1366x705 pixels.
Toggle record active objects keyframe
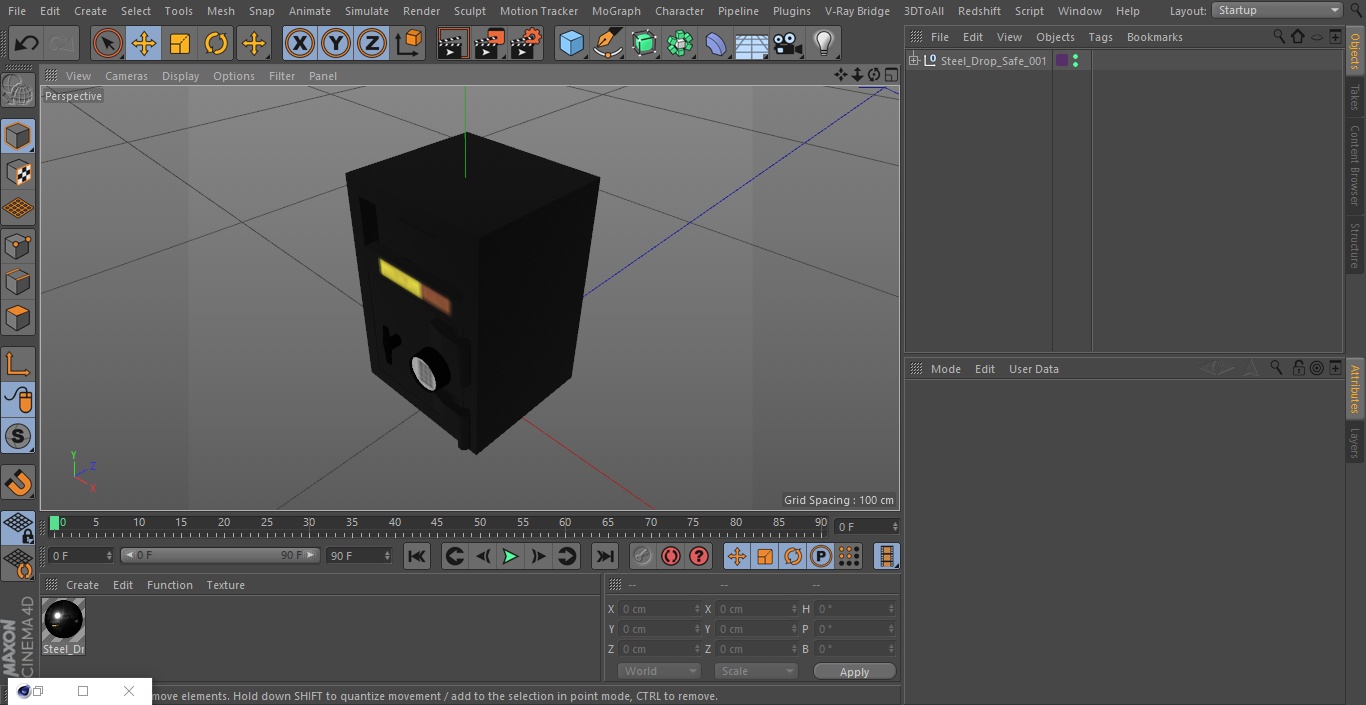tap(643, 556)
